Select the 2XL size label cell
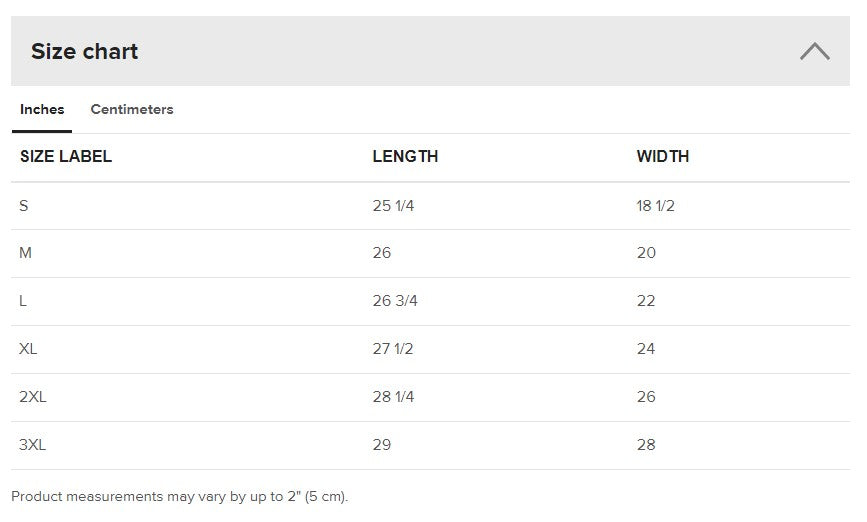867x522 pixels. 33,397
